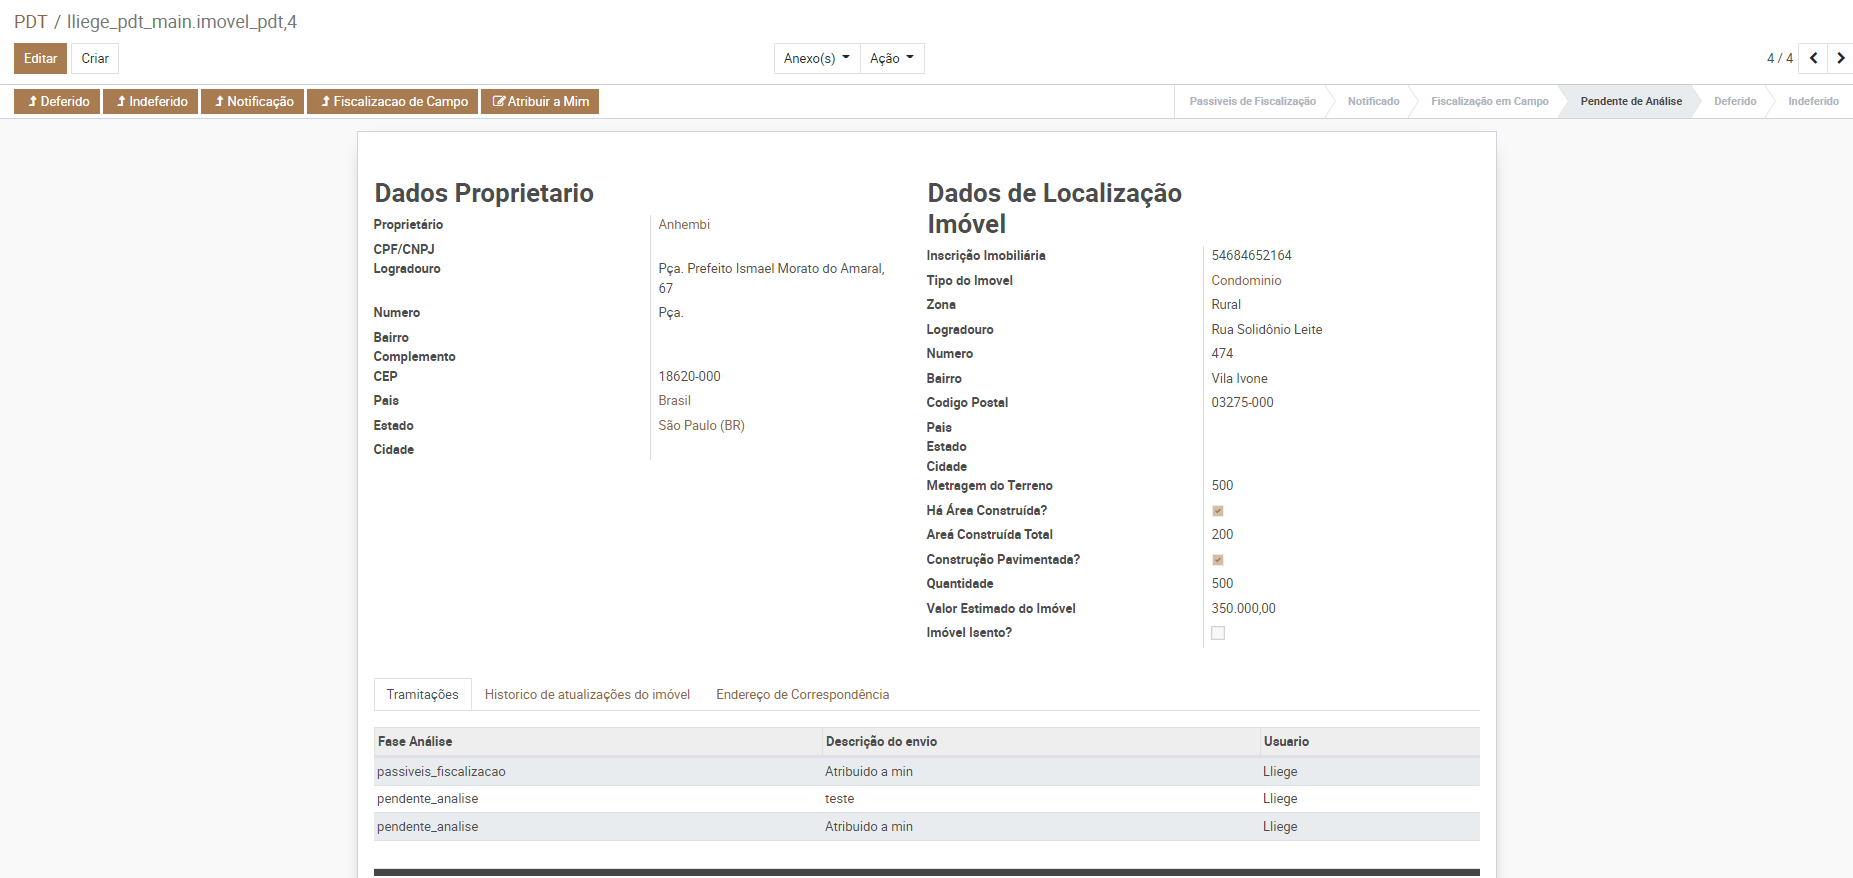Click the Criar button
This screenshot has width=1853, height=878.
95,58
